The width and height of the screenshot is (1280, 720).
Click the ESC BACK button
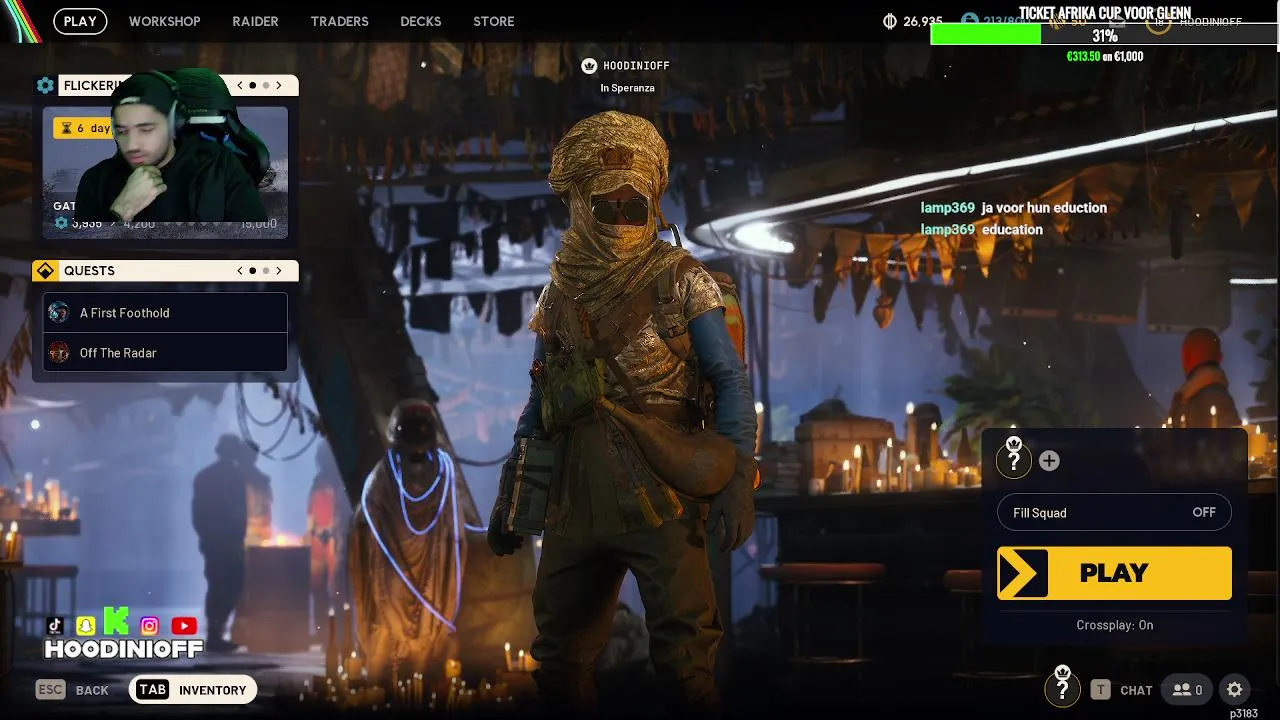(73, 690)
